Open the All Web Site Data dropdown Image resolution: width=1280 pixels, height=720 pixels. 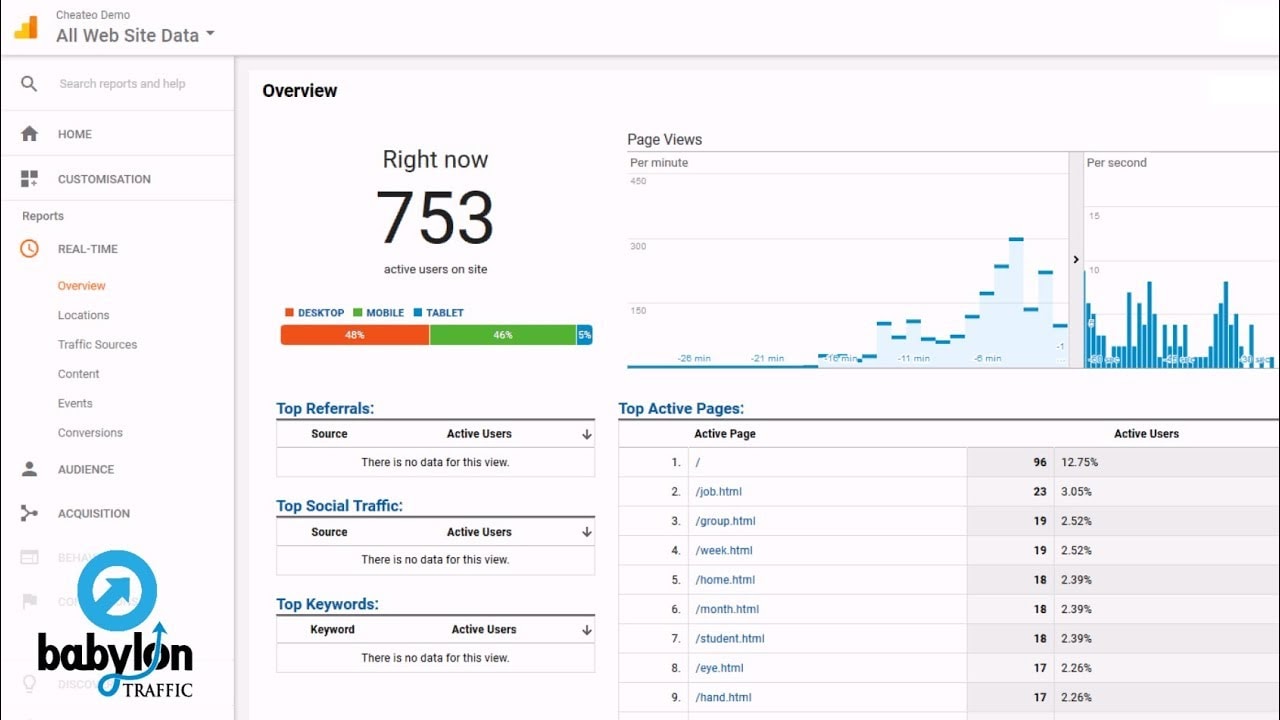pyautogui.click(x=135, y=35)
